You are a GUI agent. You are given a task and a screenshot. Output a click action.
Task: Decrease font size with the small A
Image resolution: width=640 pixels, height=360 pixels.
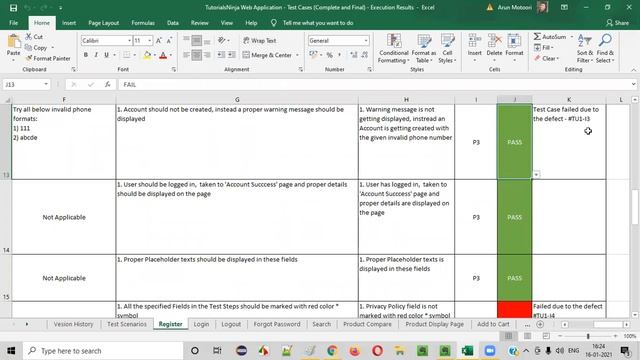[x=169, y=40]
